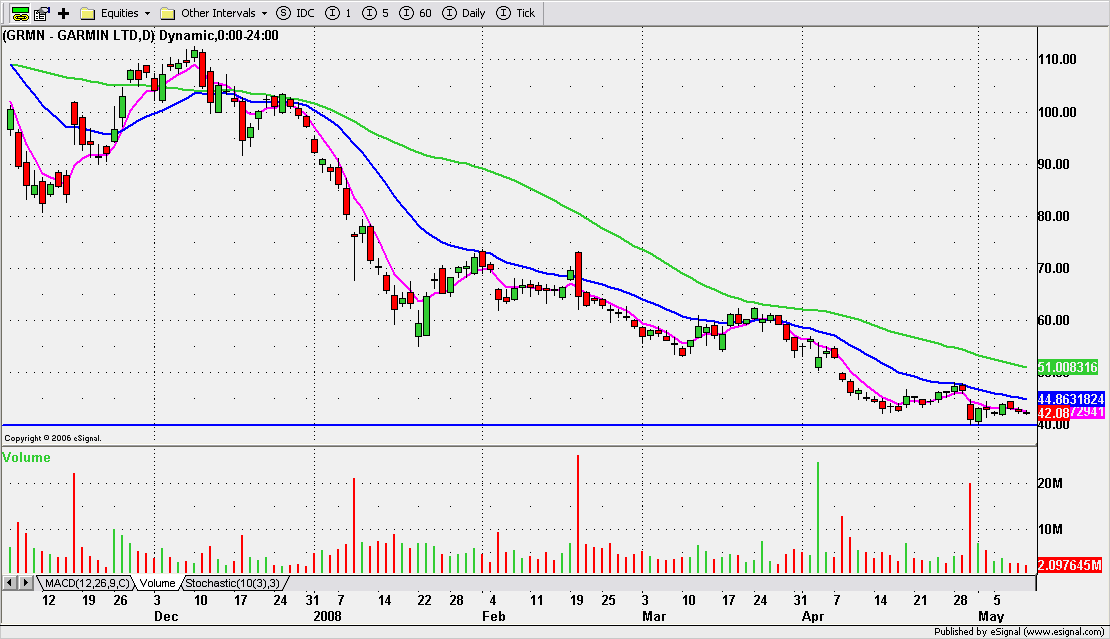Expand the Other Intervals dropdown
This screenshot has width=1110, height=639.
click(214, 13)
